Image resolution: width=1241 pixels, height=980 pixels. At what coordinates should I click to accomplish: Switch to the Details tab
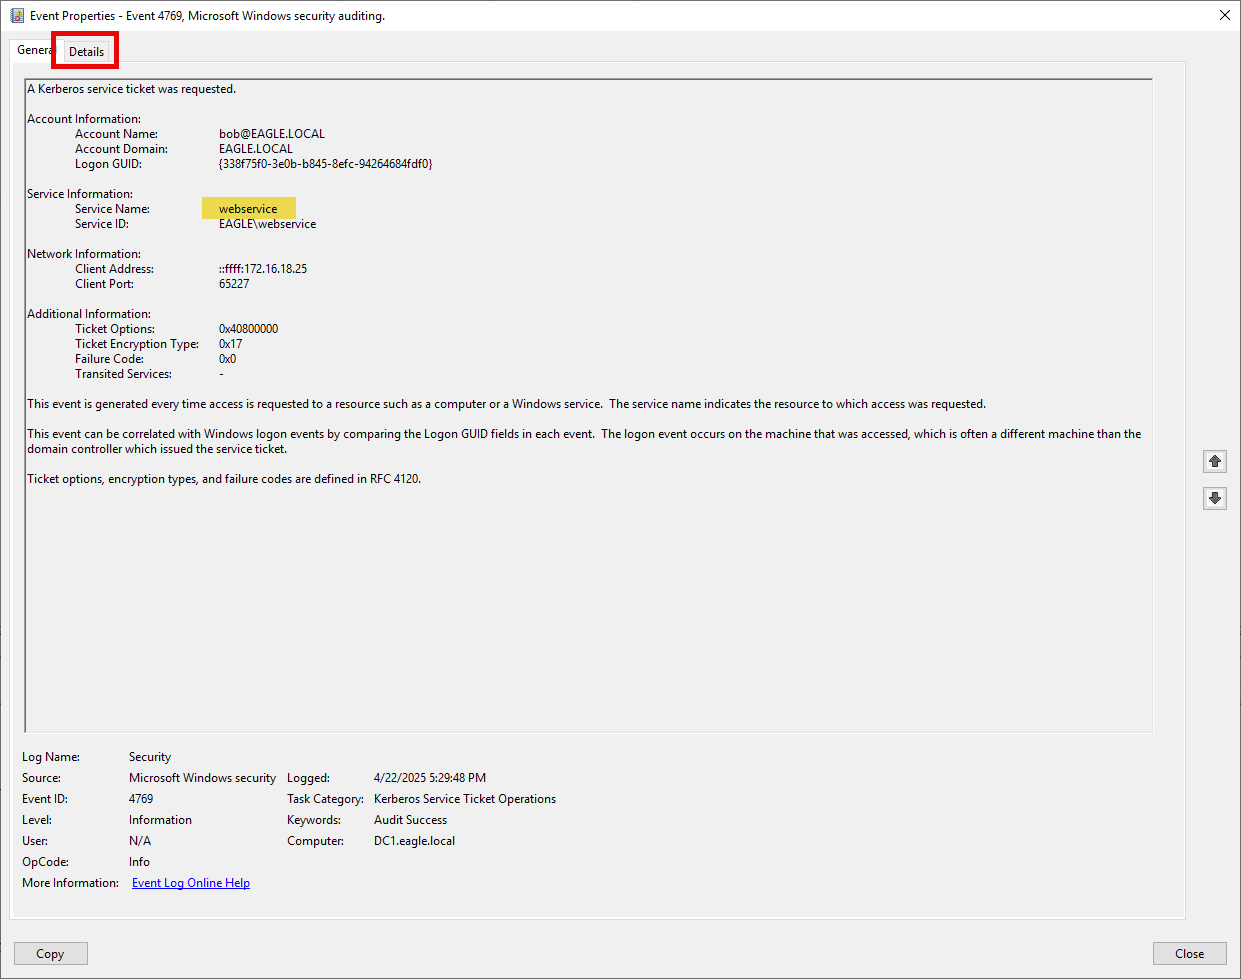tap(86, 51)
